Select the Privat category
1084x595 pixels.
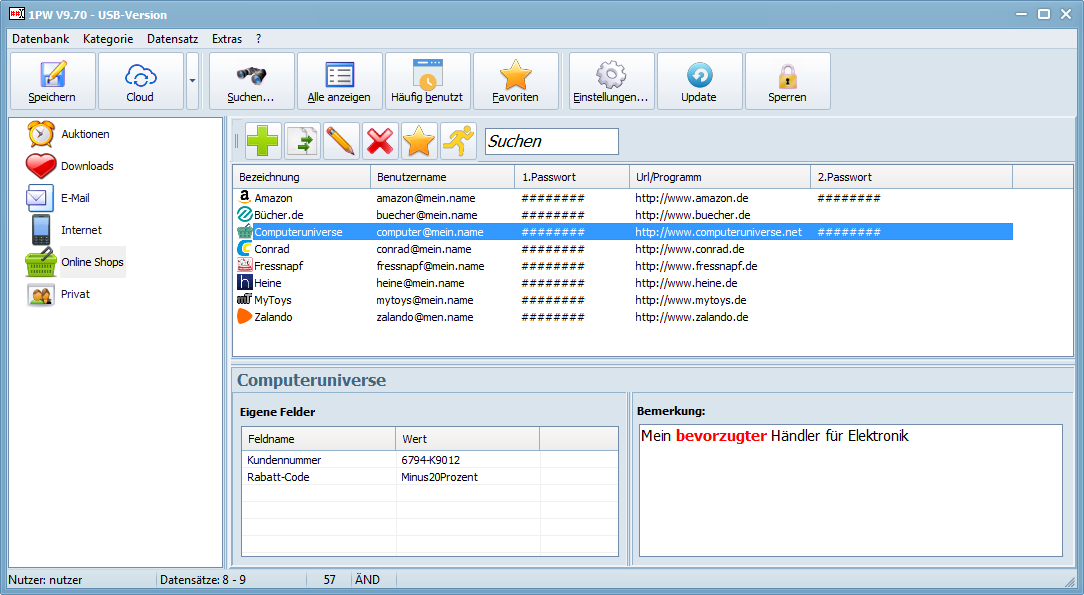(x=75, y=294)
